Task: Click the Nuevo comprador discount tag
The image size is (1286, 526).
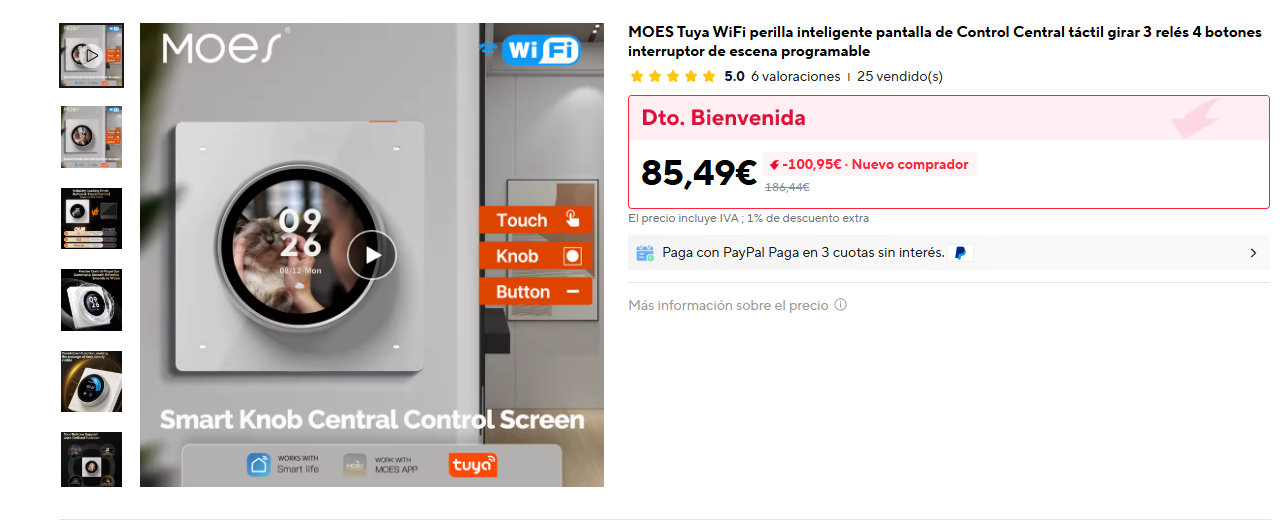Action: tap(869, 164)
